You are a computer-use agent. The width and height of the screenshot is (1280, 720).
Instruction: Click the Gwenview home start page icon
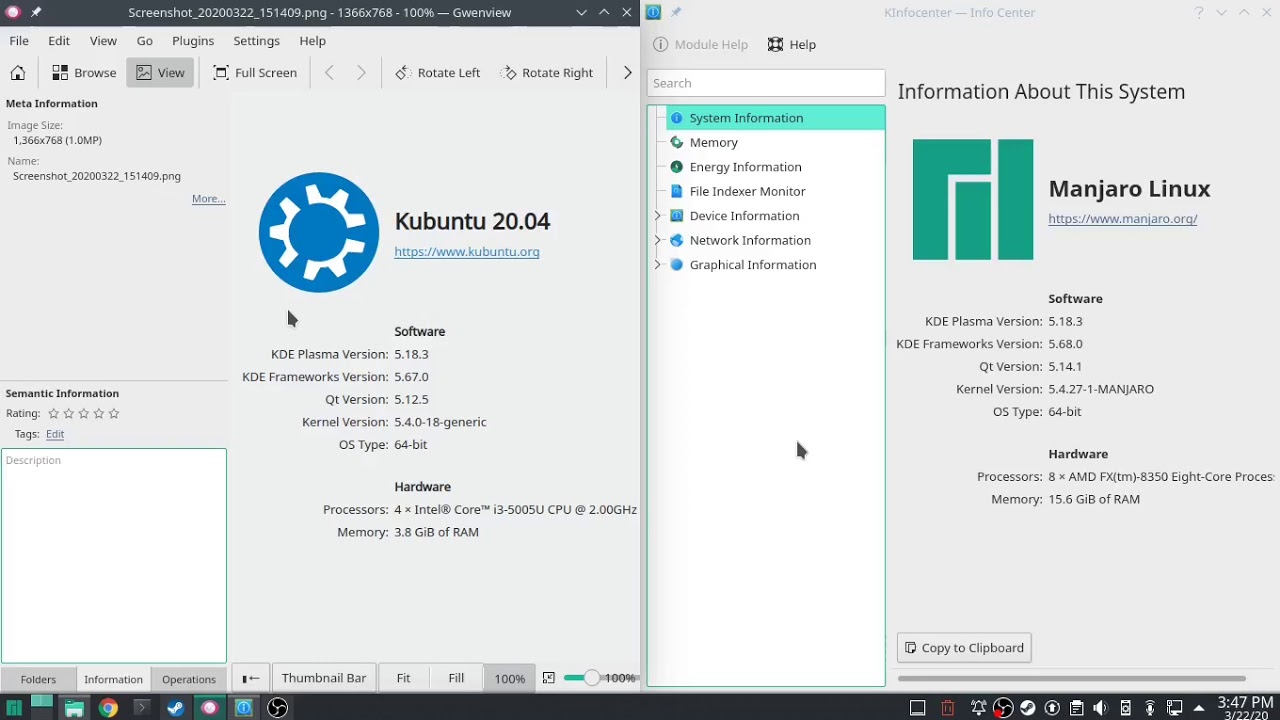click(17, 72)
